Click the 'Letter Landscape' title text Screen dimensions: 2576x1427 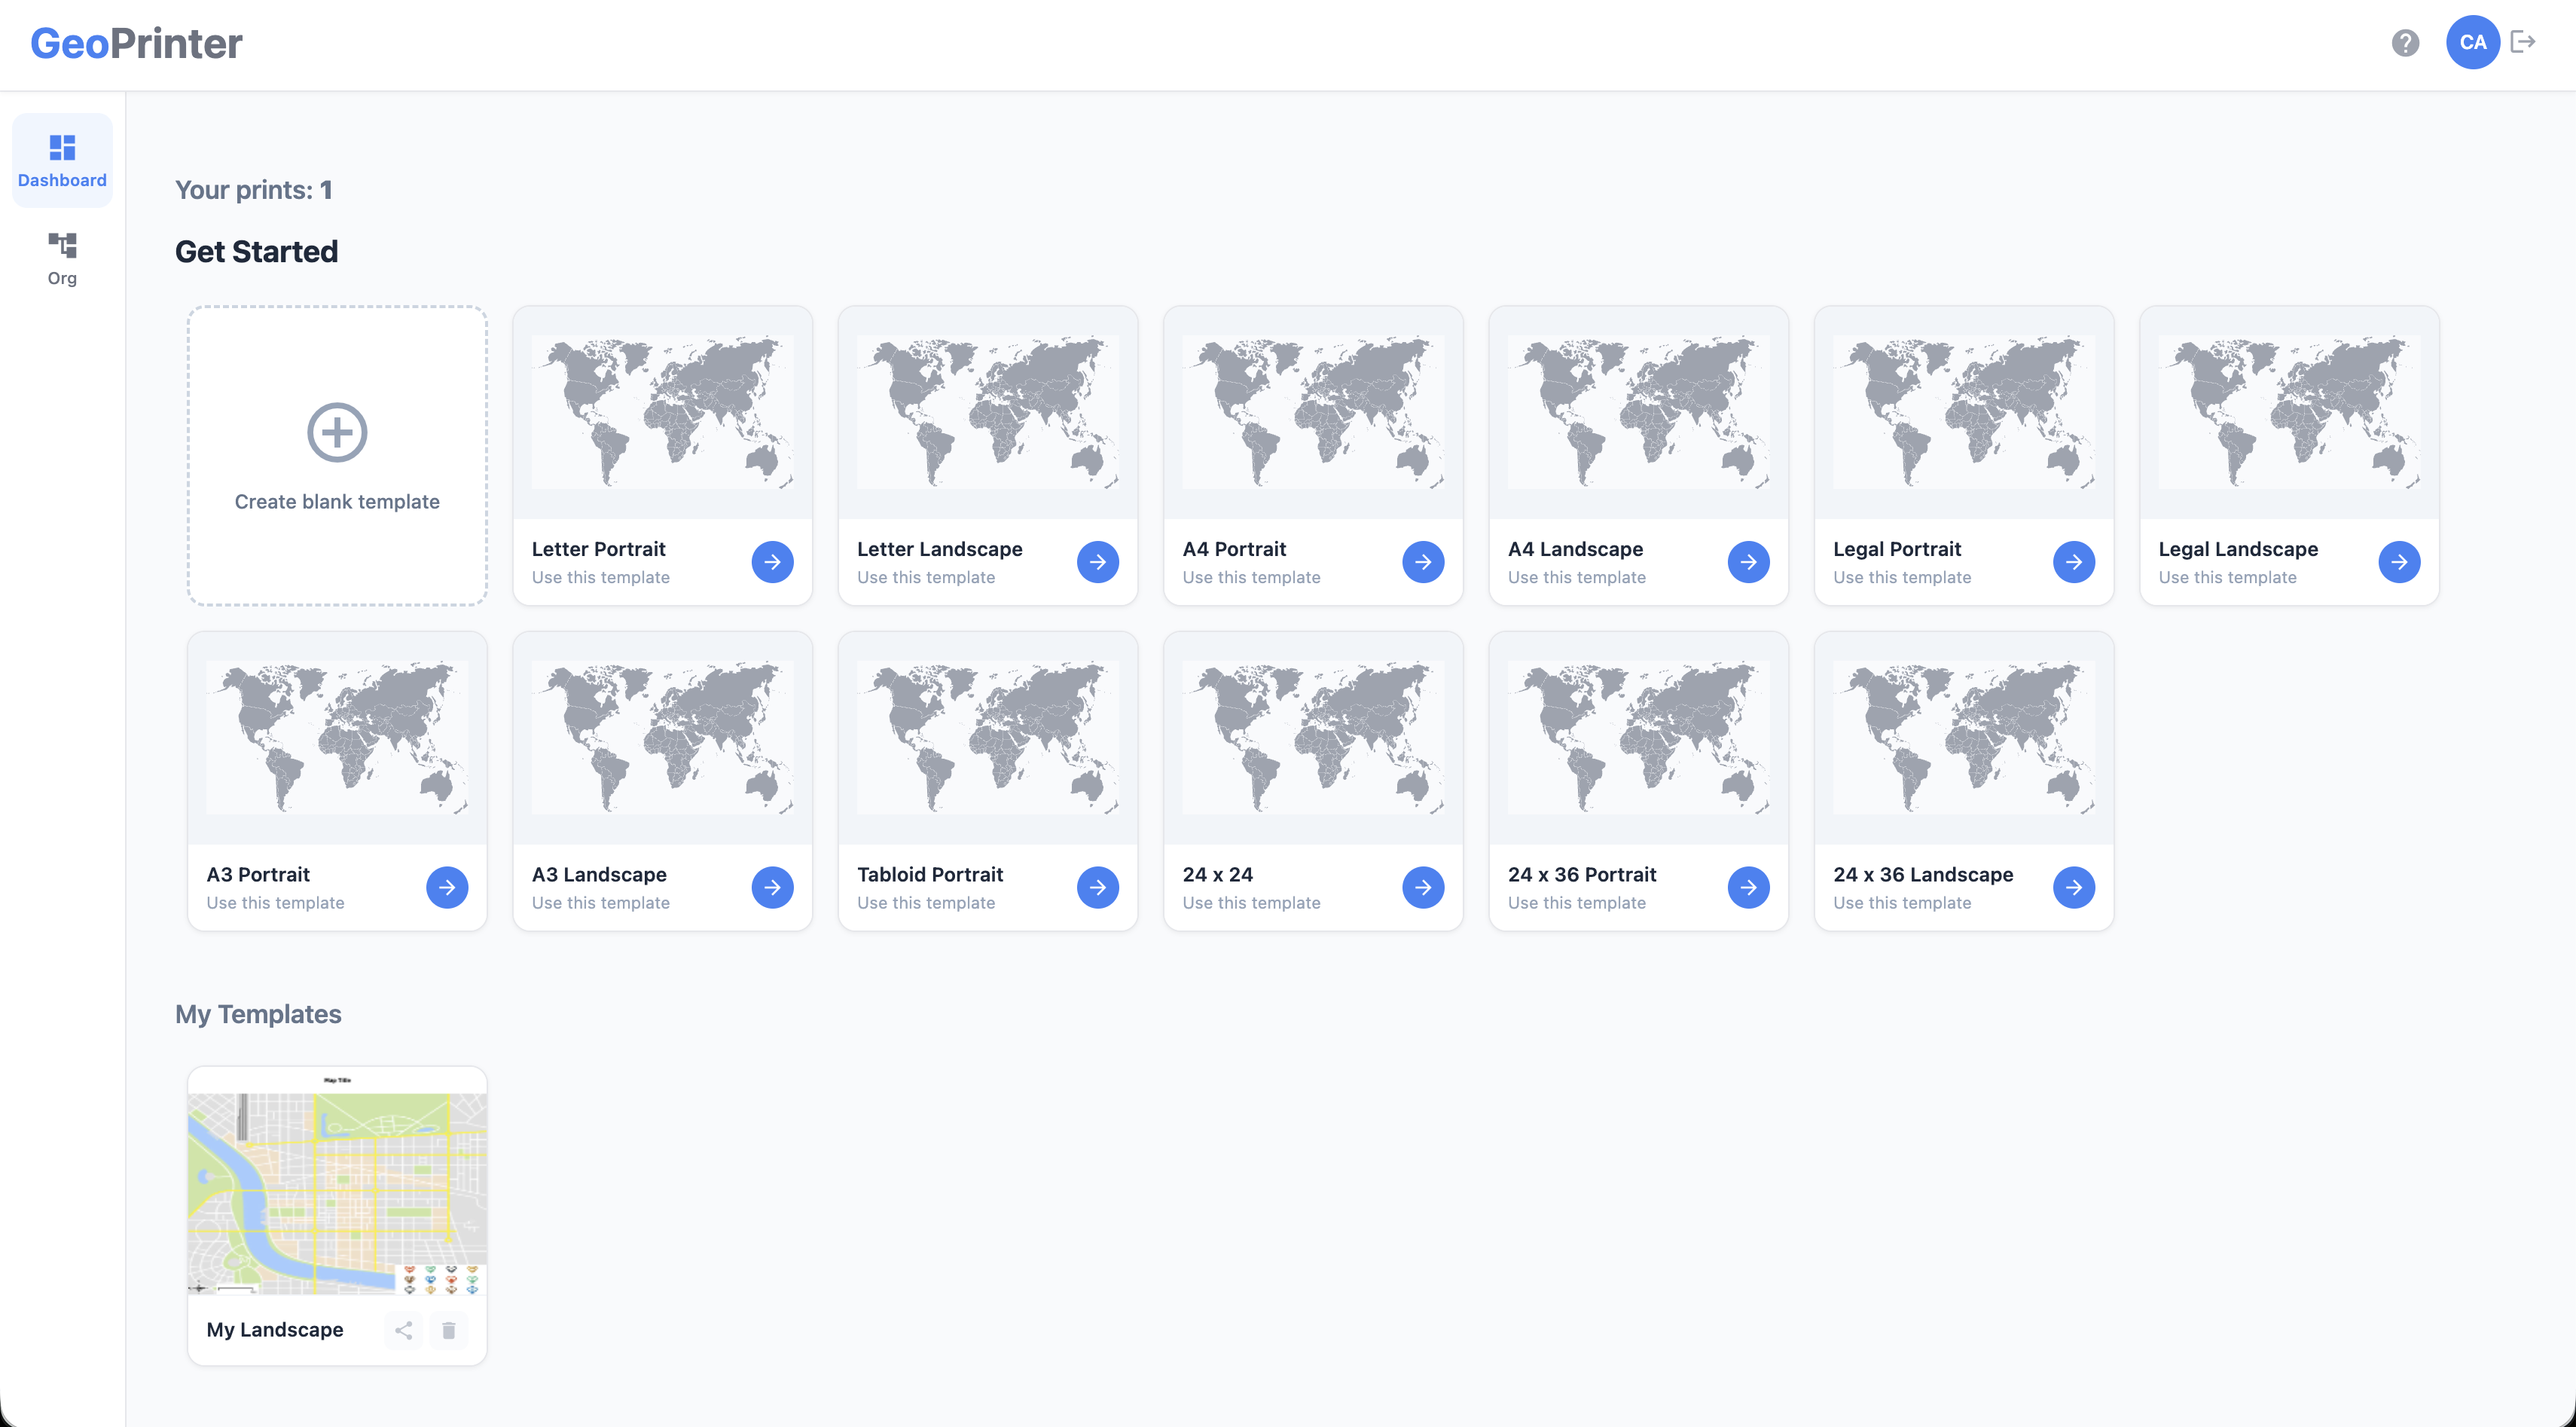[940, 549]
